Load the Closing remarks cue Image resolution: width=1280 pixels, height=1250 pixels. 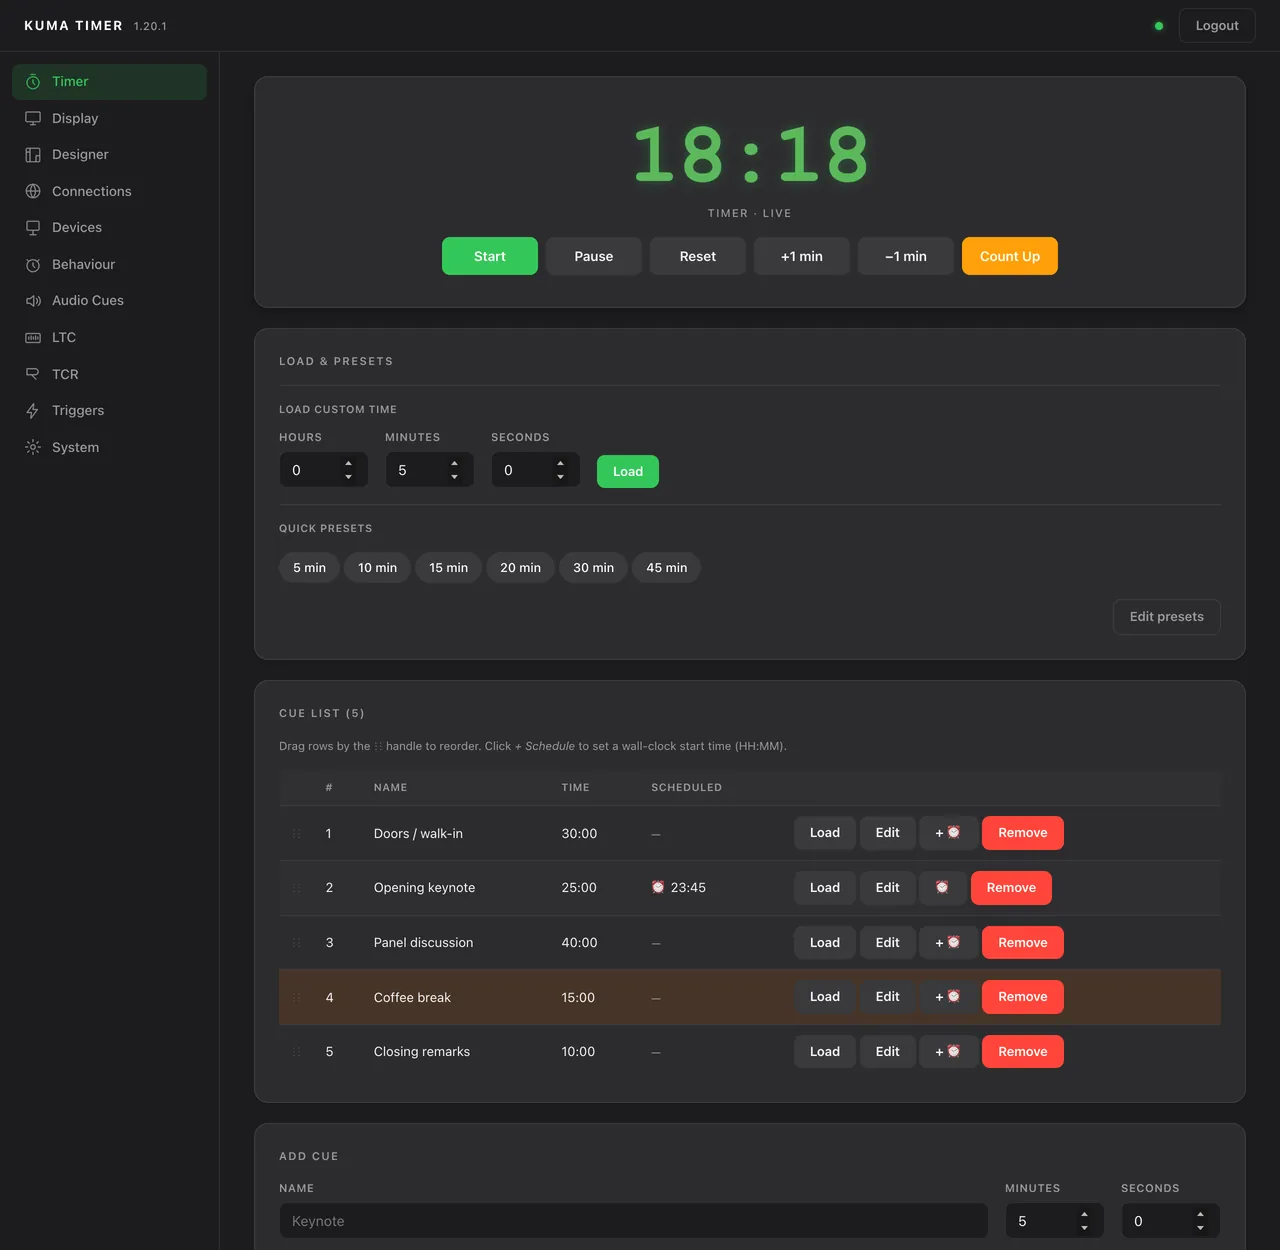point(825,1052)
